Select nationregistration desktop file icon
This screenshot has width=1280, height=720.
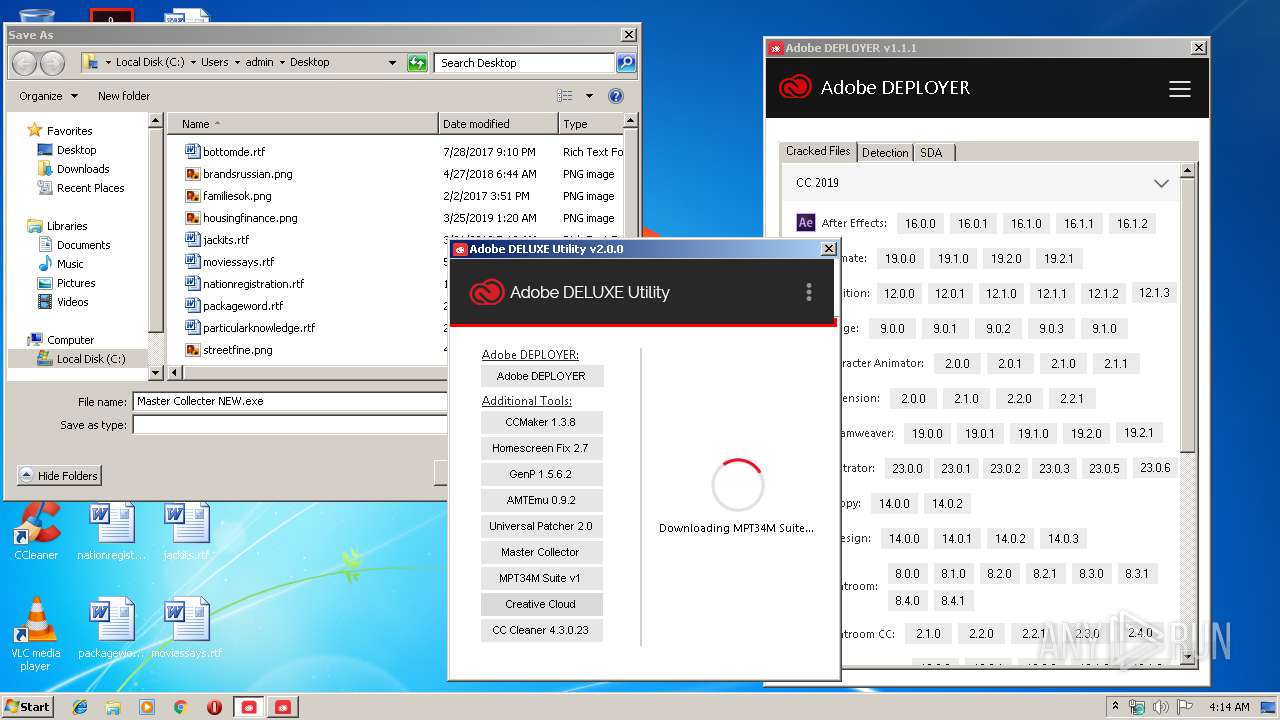111,530
